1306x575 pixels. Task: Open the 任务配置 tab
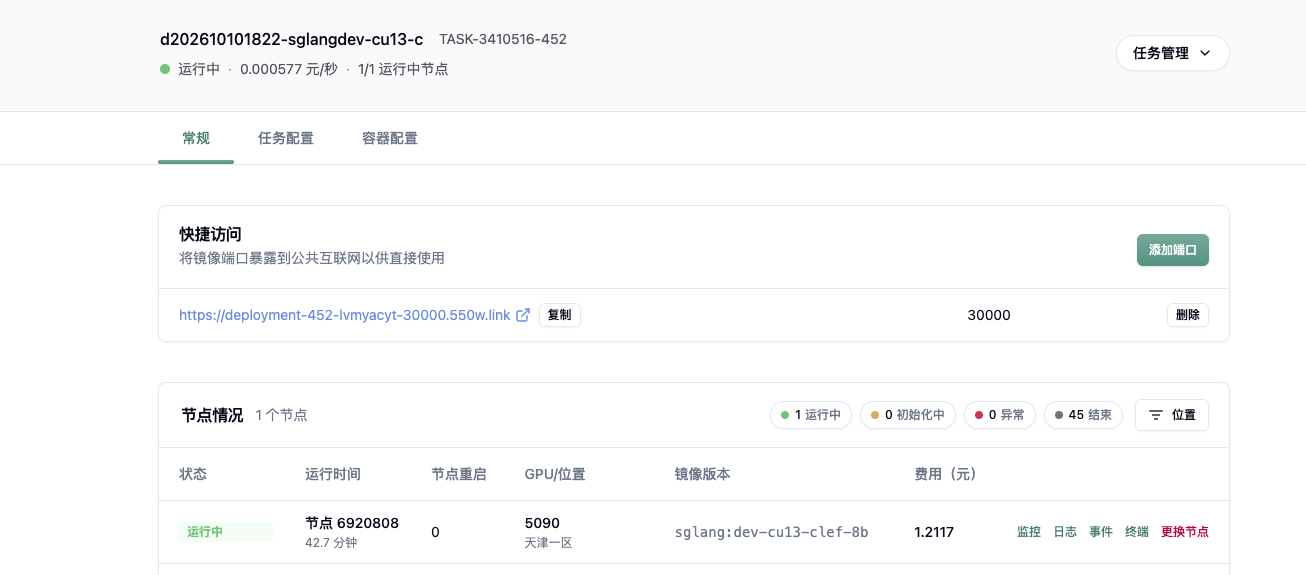tap(286, 138)
